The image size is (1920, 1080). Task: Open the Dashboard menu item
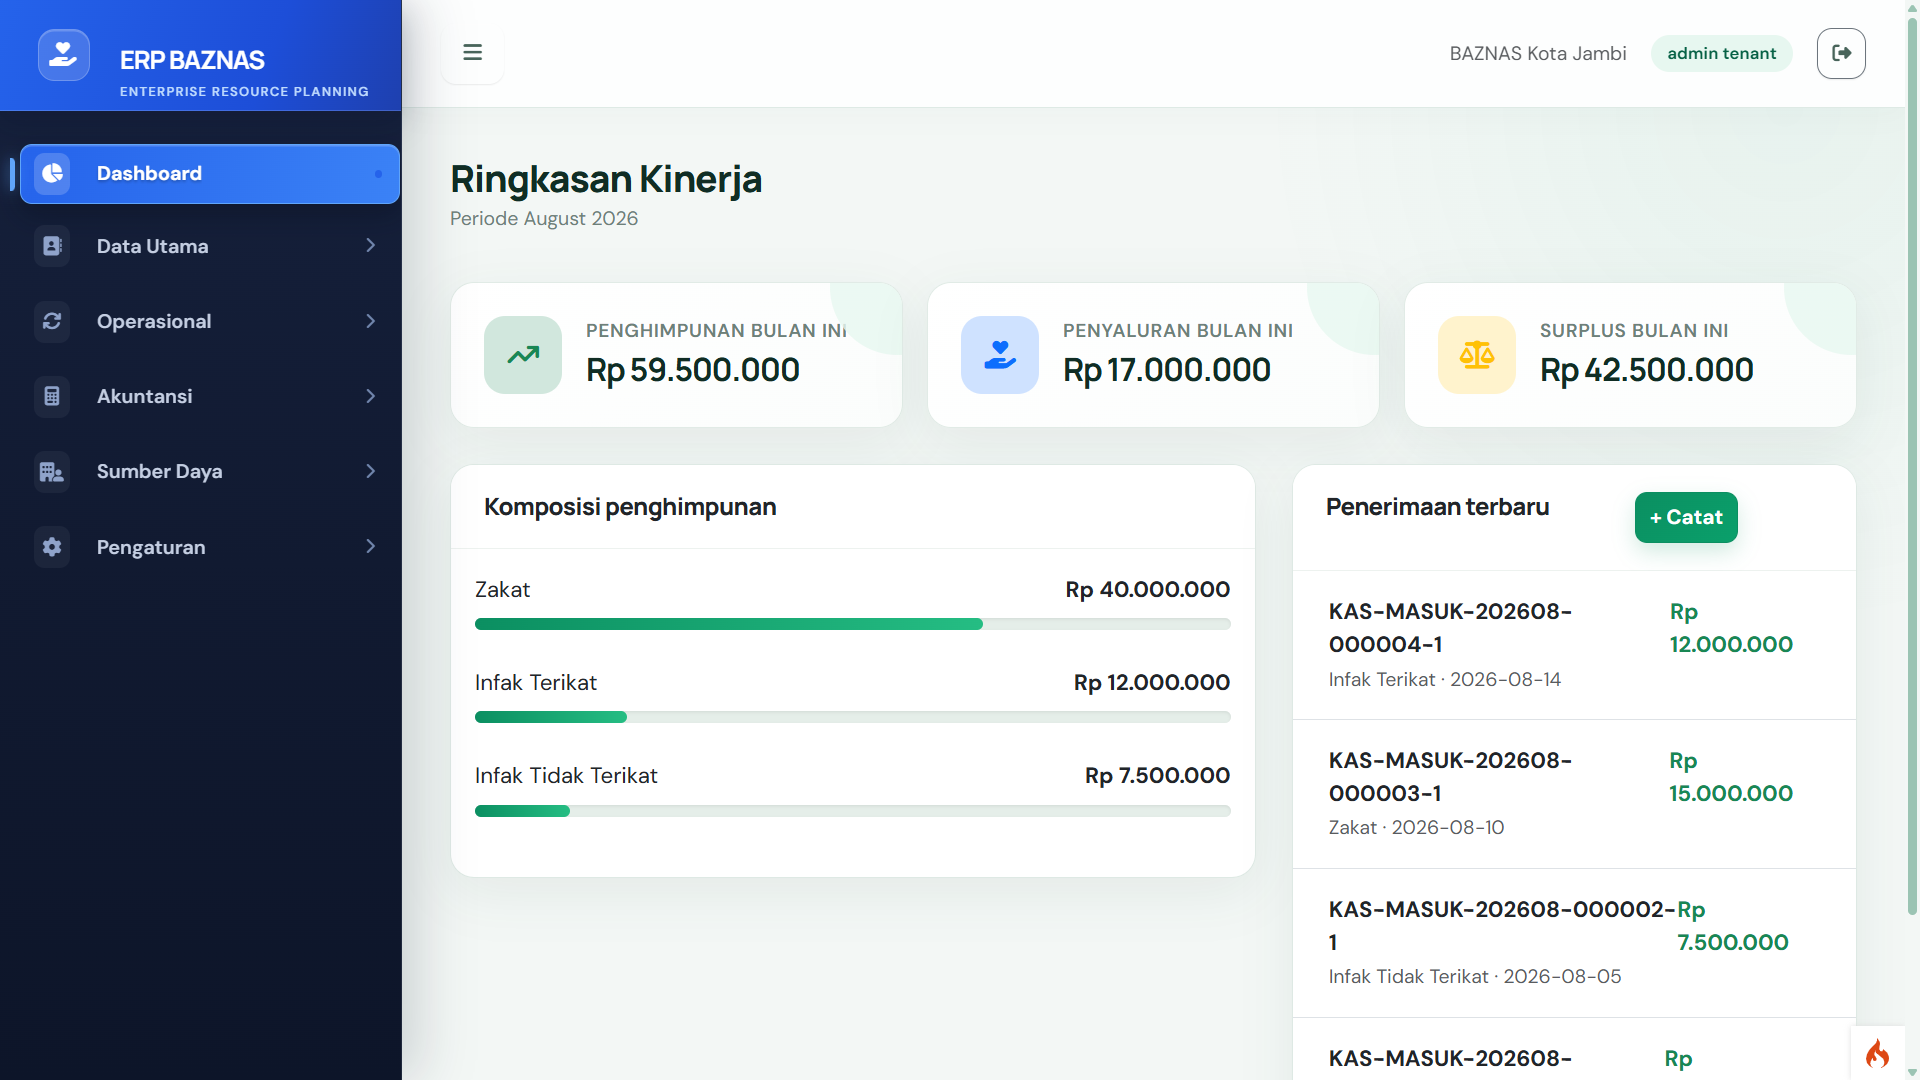point(210,174)
